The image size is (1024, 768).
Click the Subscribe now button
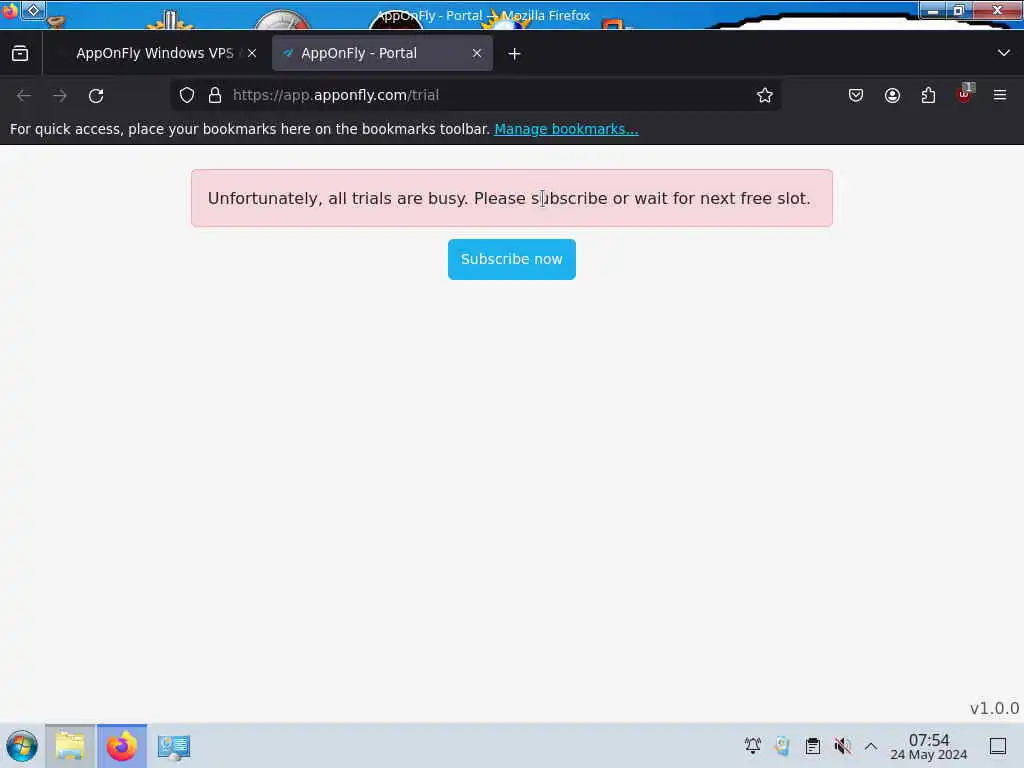(512, 259)
